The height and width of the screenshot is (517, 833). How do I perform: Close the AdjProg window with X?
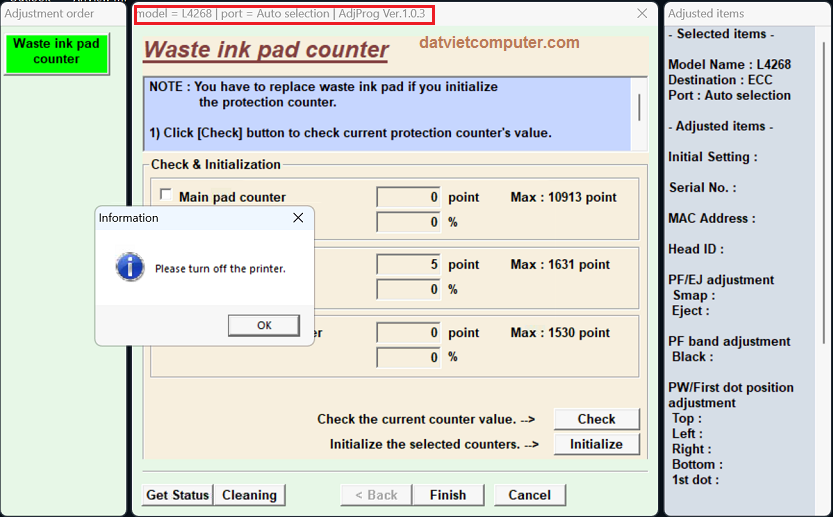coord(642,14)
